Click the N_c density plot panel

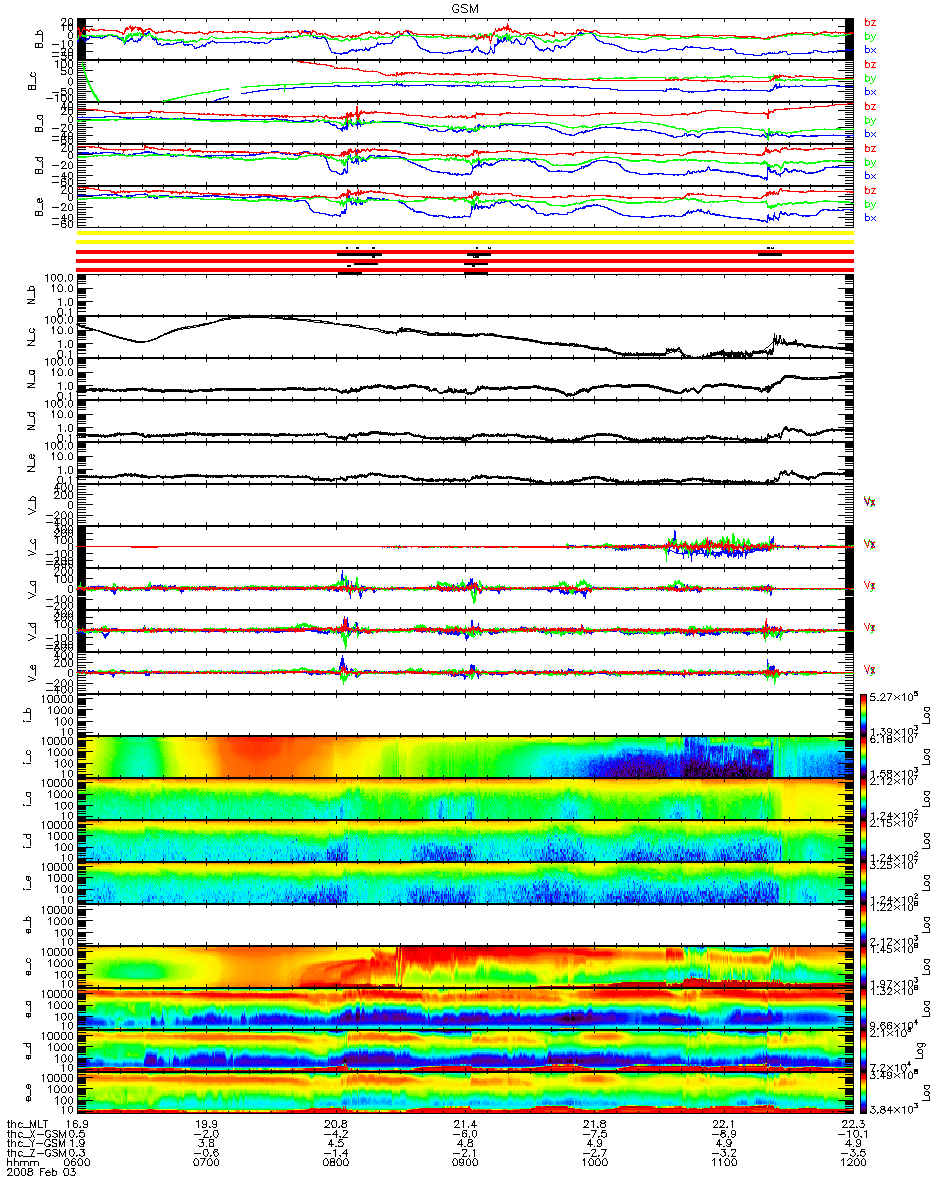[467, 338]
